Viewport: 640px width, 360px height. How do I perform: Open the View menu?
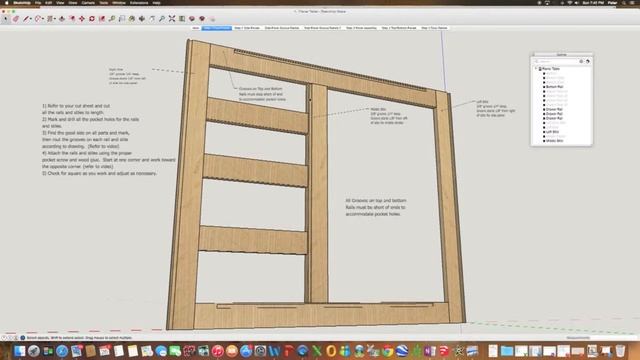[60, 3]
